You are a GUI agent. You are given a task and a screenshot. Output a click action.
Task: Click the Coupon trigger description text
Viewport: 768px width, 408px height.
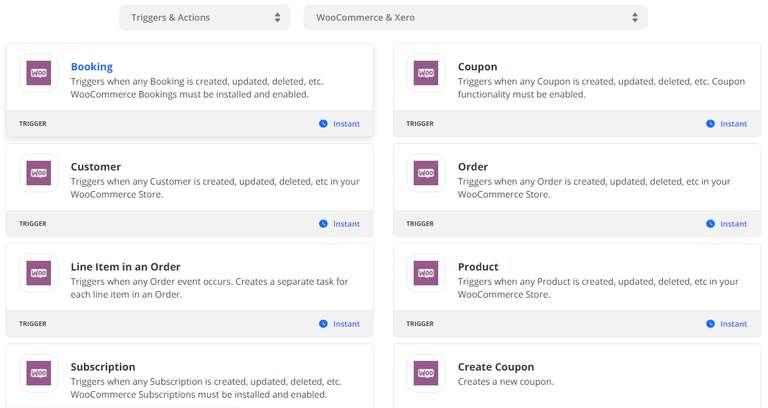pyautogui.click(x=601, y=88)
